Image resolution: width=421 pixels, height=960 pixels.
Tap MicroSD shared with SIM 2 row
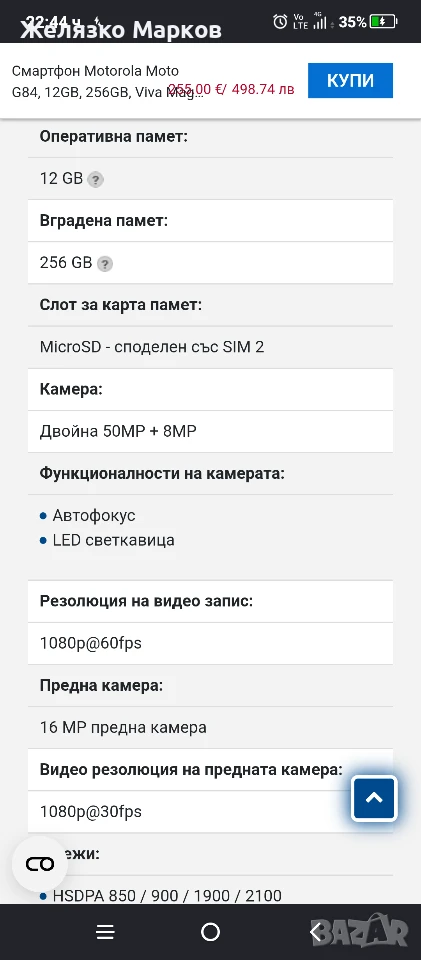(x=210, y=347)
